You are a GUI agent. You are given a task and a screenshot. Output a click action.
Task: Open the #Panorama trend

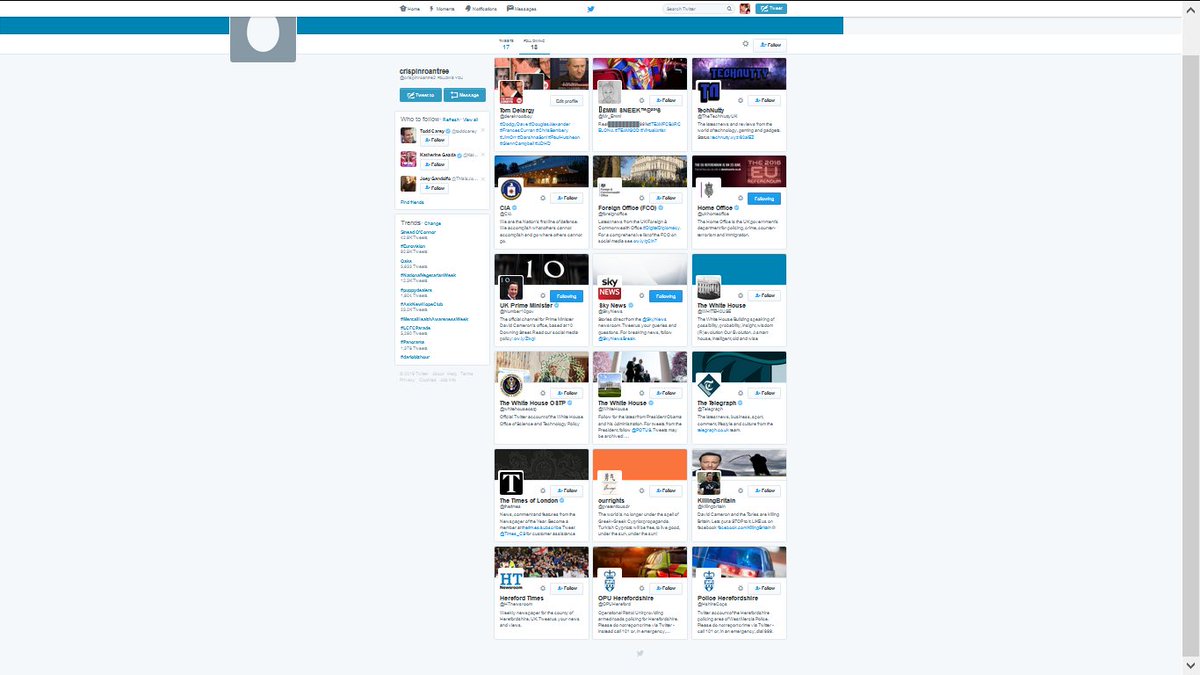click(x=412, y=341)
